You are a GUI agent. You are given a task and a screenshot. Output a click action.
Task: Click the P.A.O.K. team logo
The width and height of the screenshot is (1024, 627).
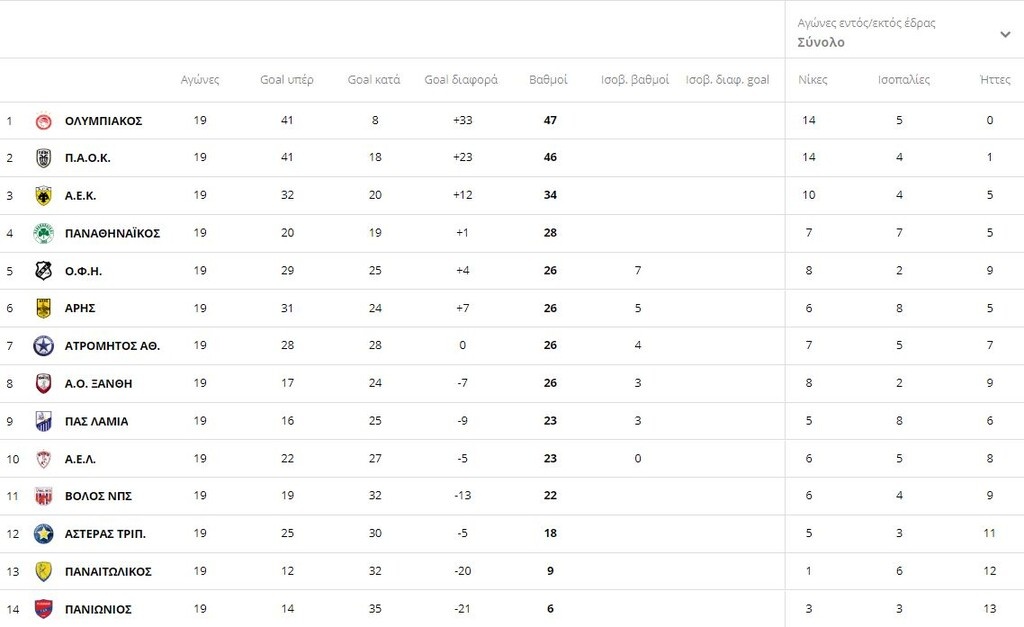tap(44, 157)
